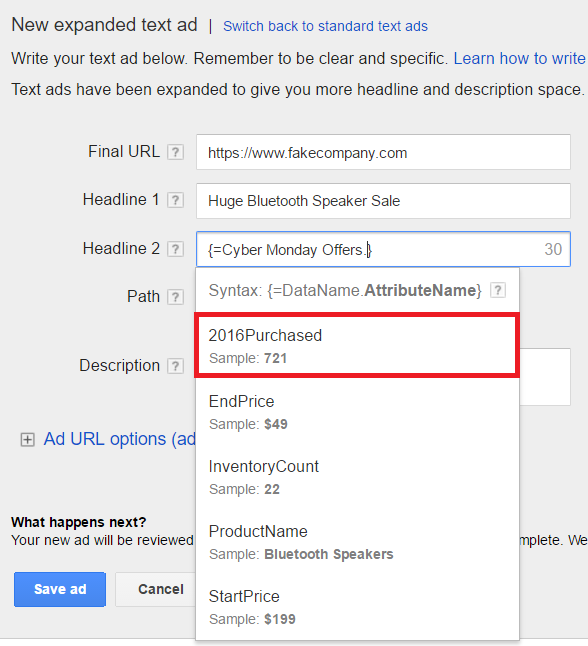
Task: Open help icon next to Headline 2
Action: [x=175, y=249]
